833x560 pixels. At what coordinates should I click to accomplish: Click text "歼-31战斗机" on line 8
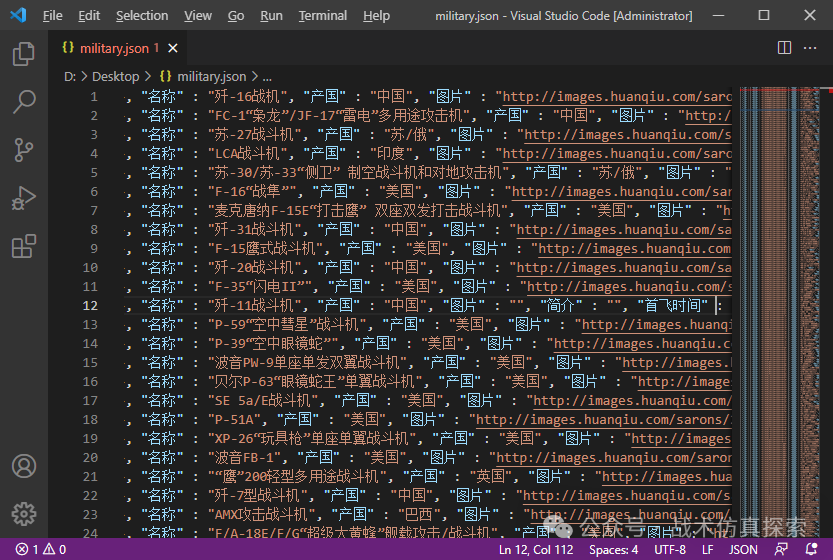point(254,230)
